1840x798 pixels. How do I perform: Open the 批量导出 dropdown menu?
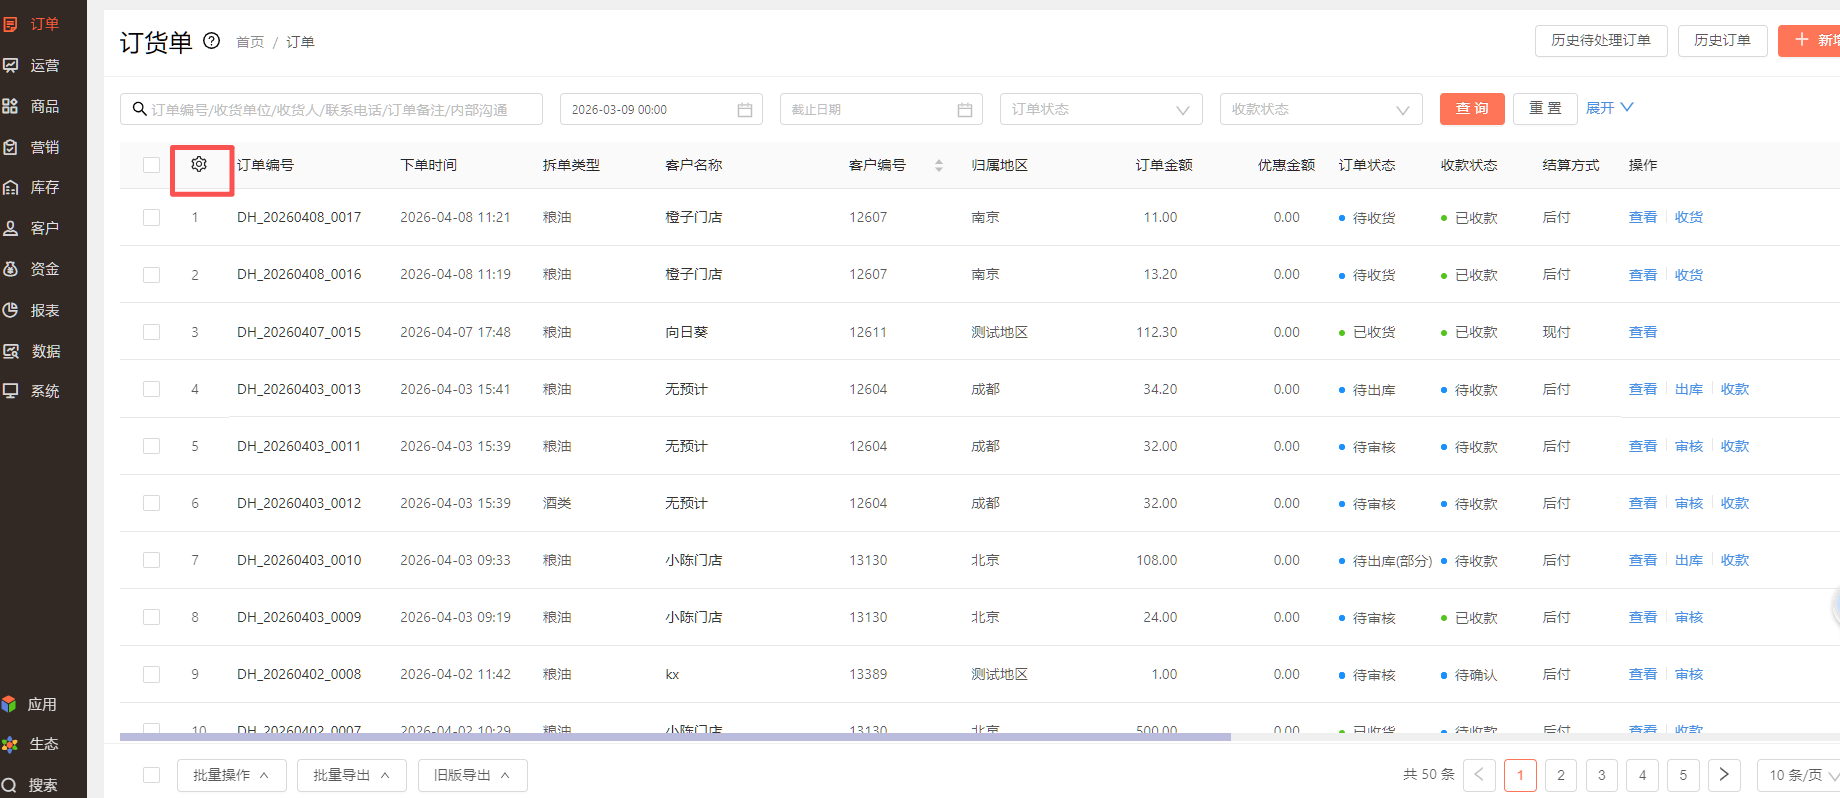(352, 775)
